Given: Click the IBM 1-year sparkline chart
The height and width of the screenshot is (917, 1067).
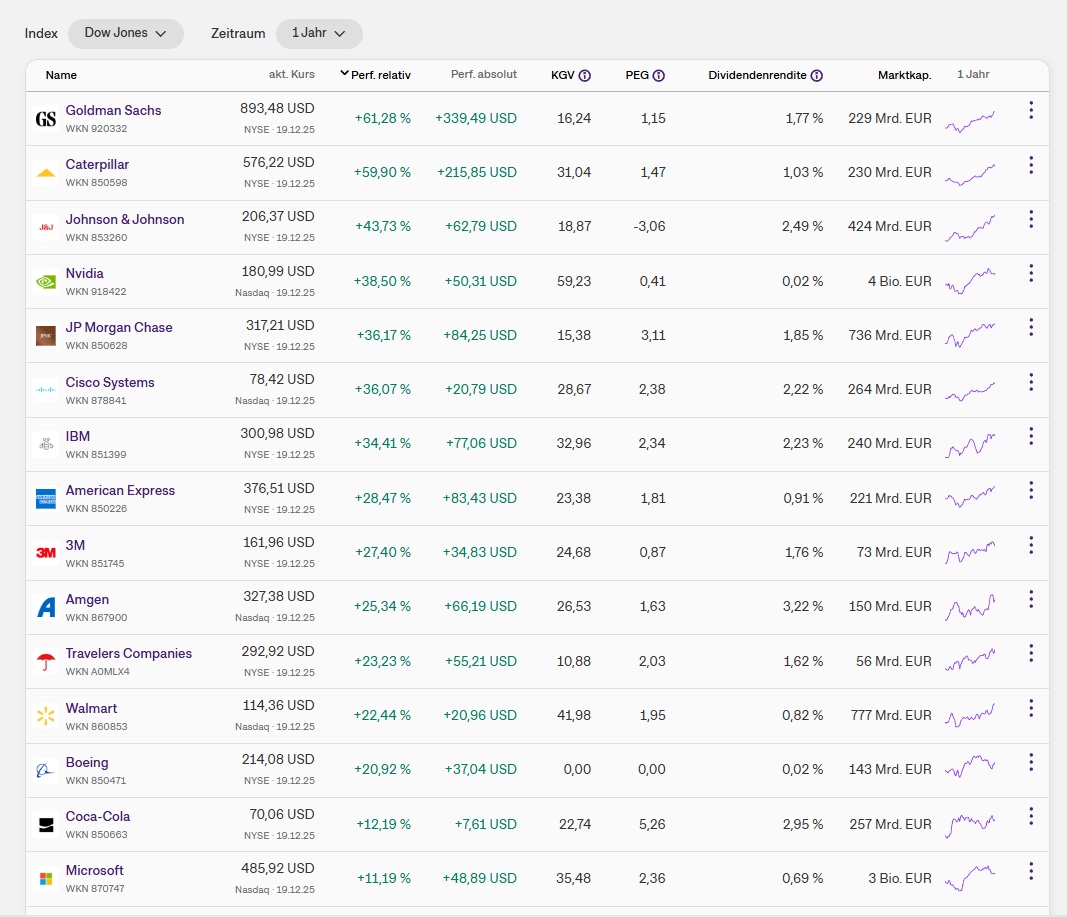Looking at the screenshot, I should point(970,442).
